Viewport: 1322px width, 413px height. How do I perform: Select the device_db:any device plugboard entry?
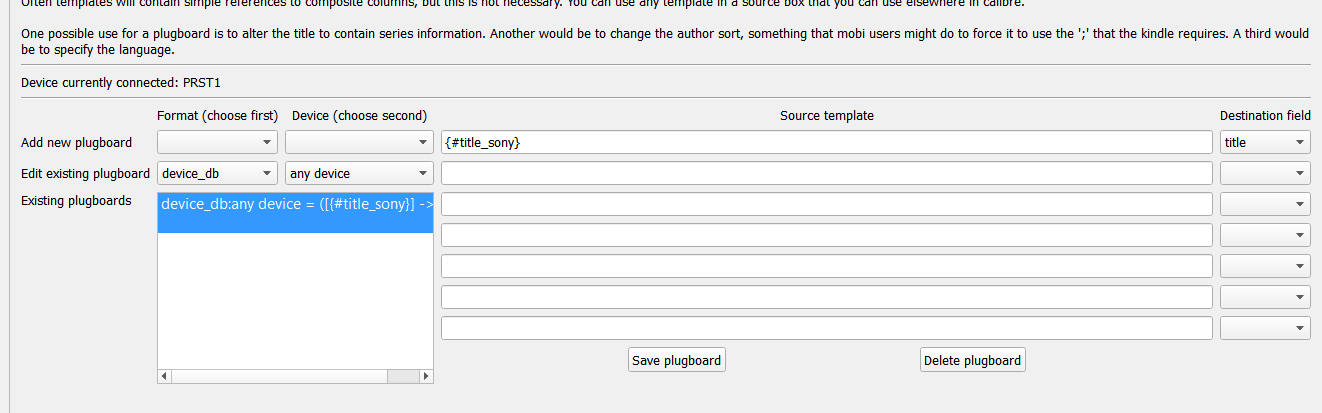(295, 204)
